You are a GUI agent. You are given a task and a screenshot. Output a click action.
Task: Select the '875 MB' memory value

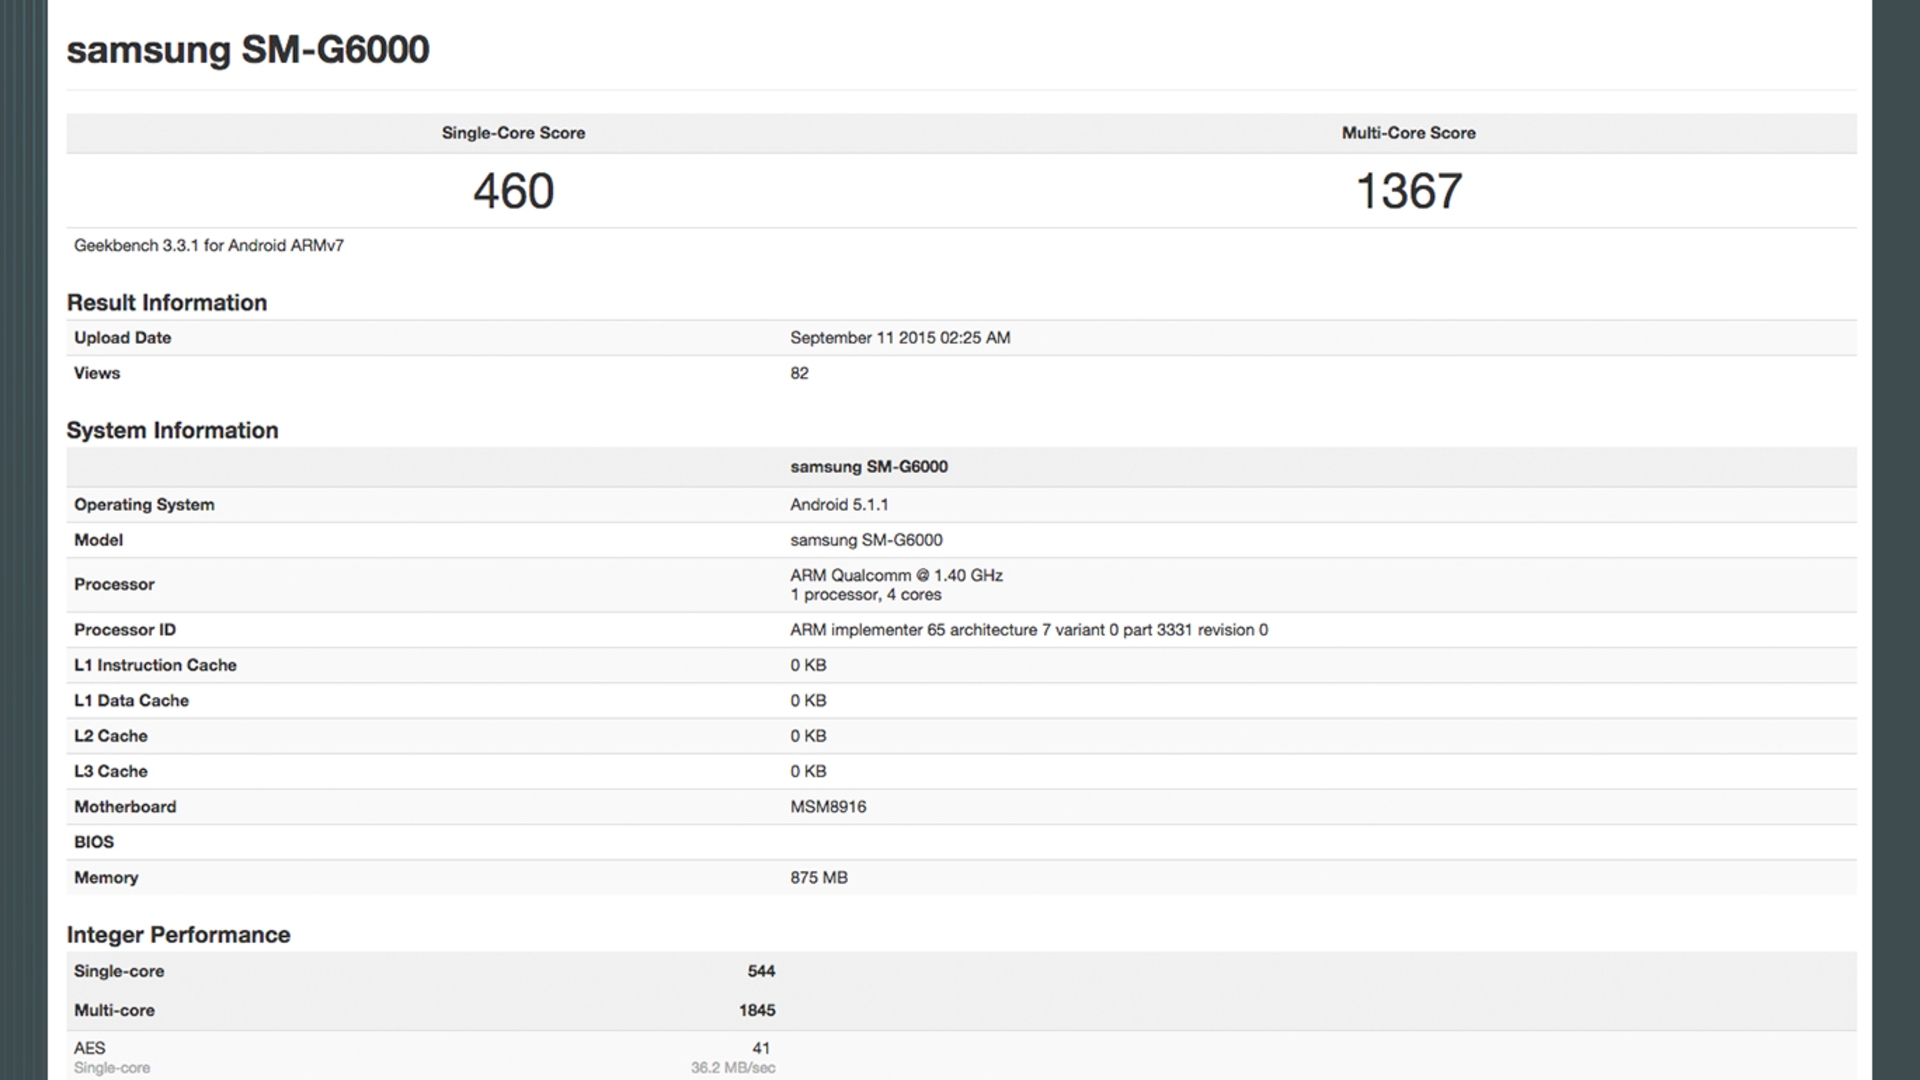pos(819,878)
